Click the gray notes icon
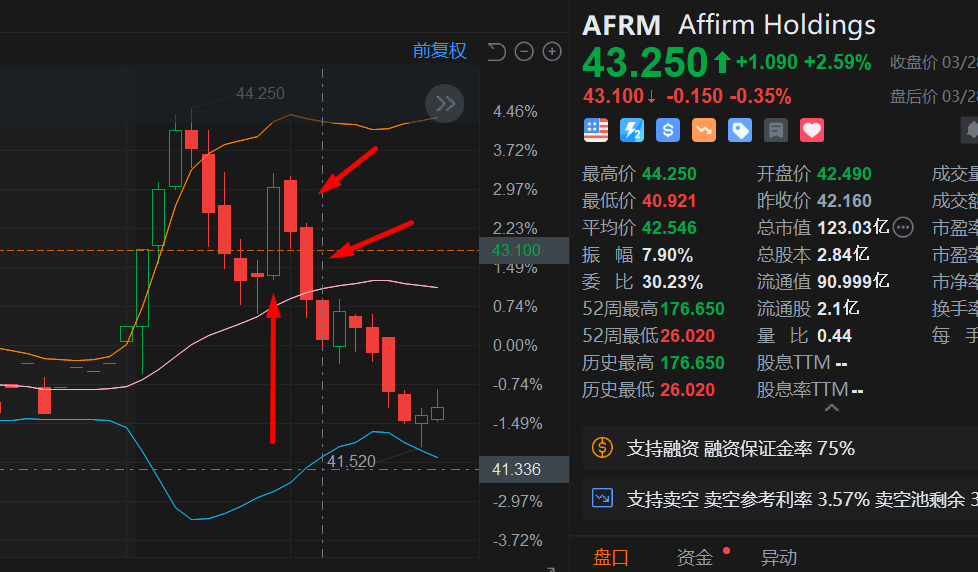Screen dimensions: 978x572 point(776,130)
